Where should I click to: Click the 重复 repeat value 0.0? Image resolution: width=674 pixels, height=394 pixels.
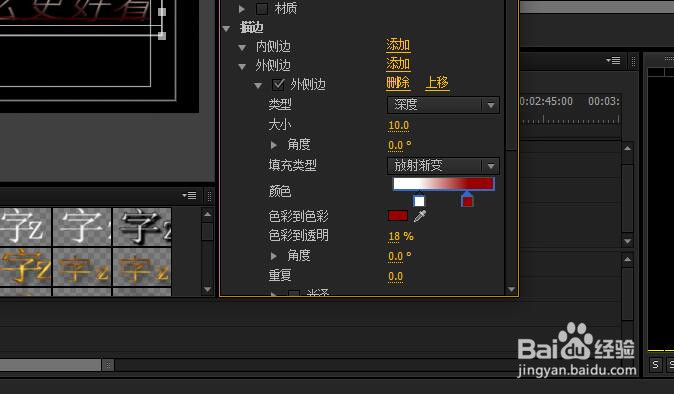(395, 276)
